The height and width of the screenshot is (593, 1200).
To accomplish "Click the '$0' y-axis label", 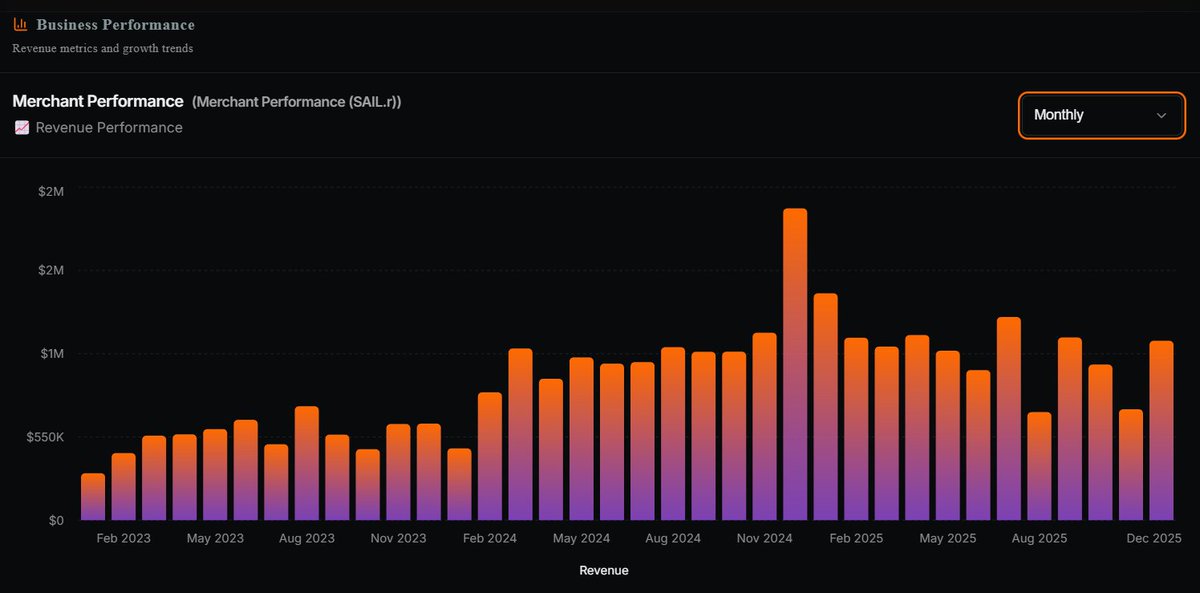I will (56, 521).
